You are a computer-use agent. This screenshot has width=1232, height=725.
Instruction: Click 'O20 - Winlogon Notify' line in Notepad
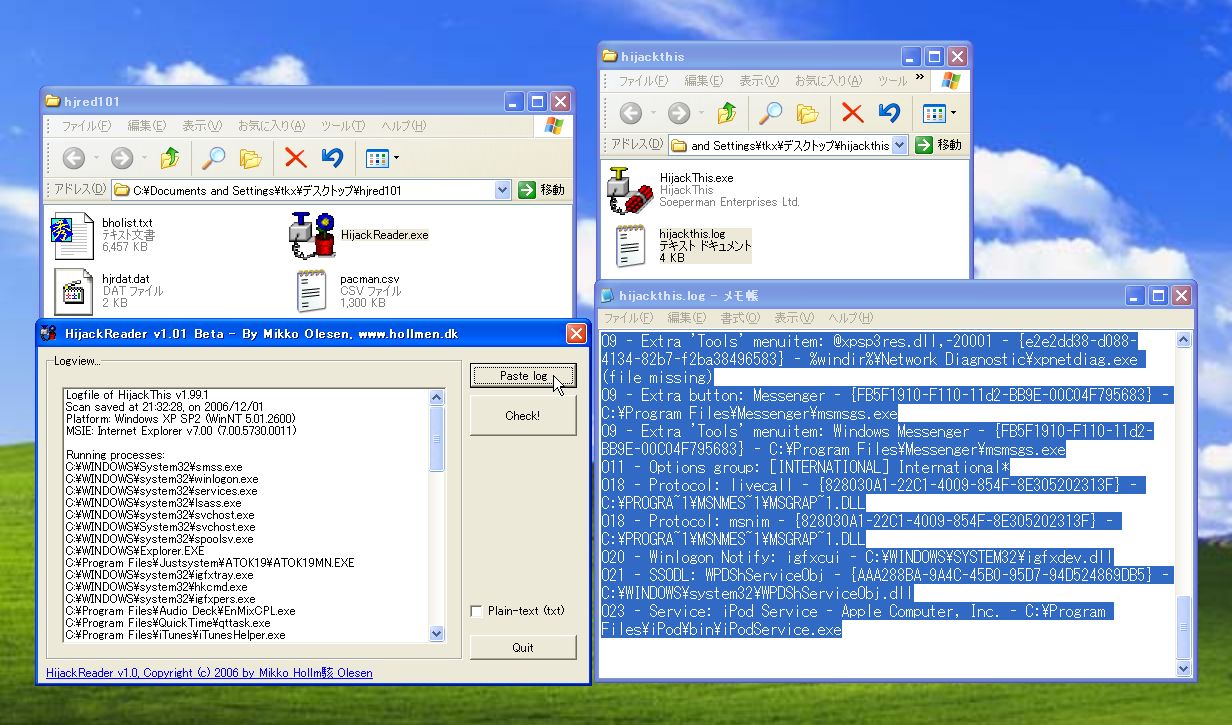(x=858, y=557)
